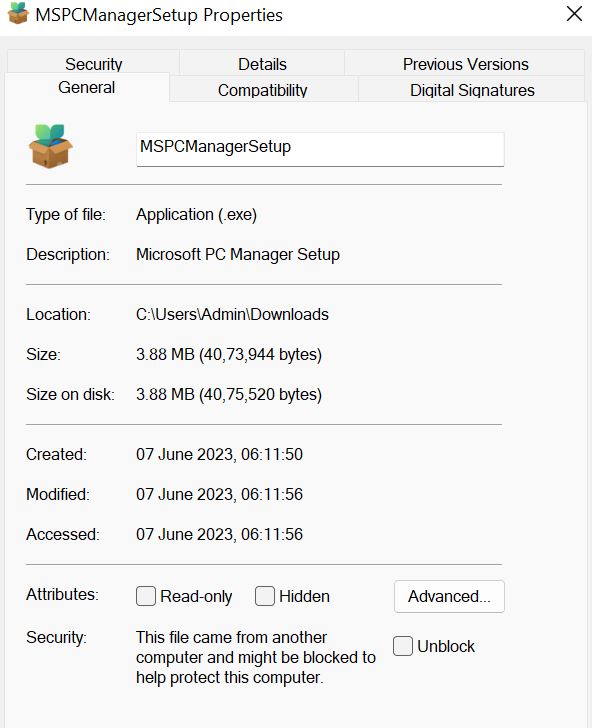
Task: Click the 'Location:' label
Action: point(59,314)
